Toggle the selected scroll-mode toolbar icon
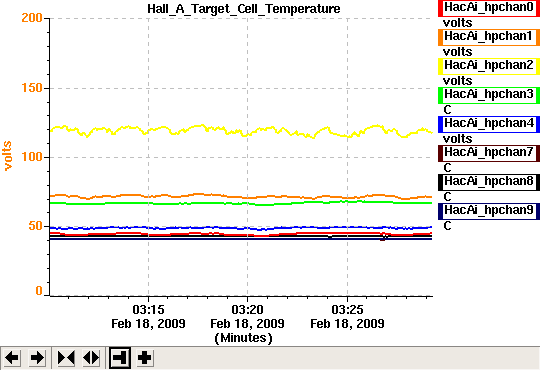This screenshot has width=540, height=370. [x=120, y=358]
